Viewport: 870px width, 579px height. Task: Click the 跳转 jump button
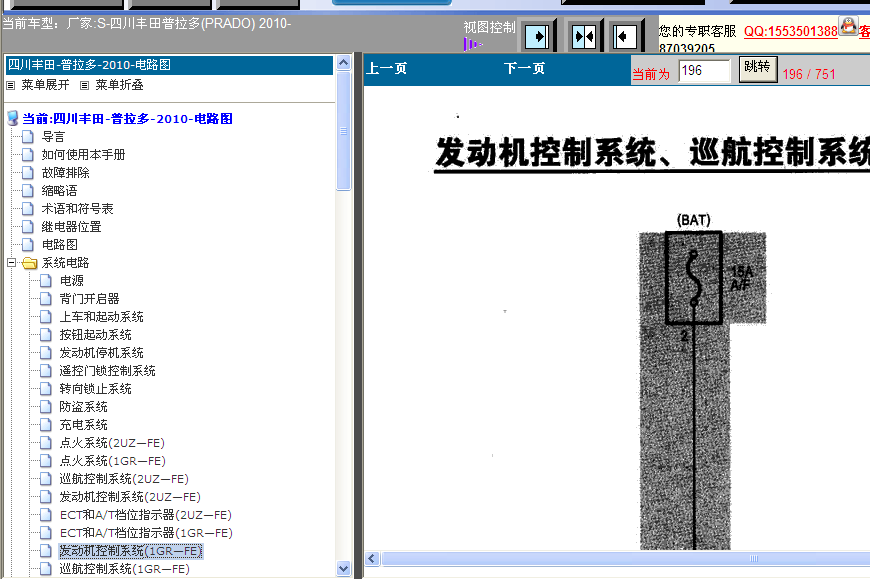point(757,69)
